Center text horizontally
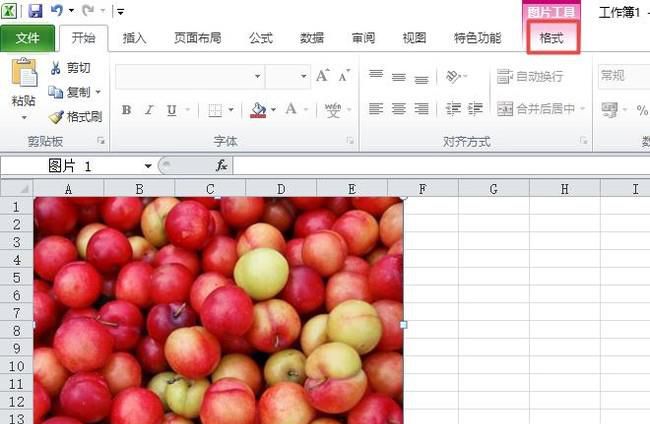This screenshot has height=424, width=650. [x=399, y=109]
